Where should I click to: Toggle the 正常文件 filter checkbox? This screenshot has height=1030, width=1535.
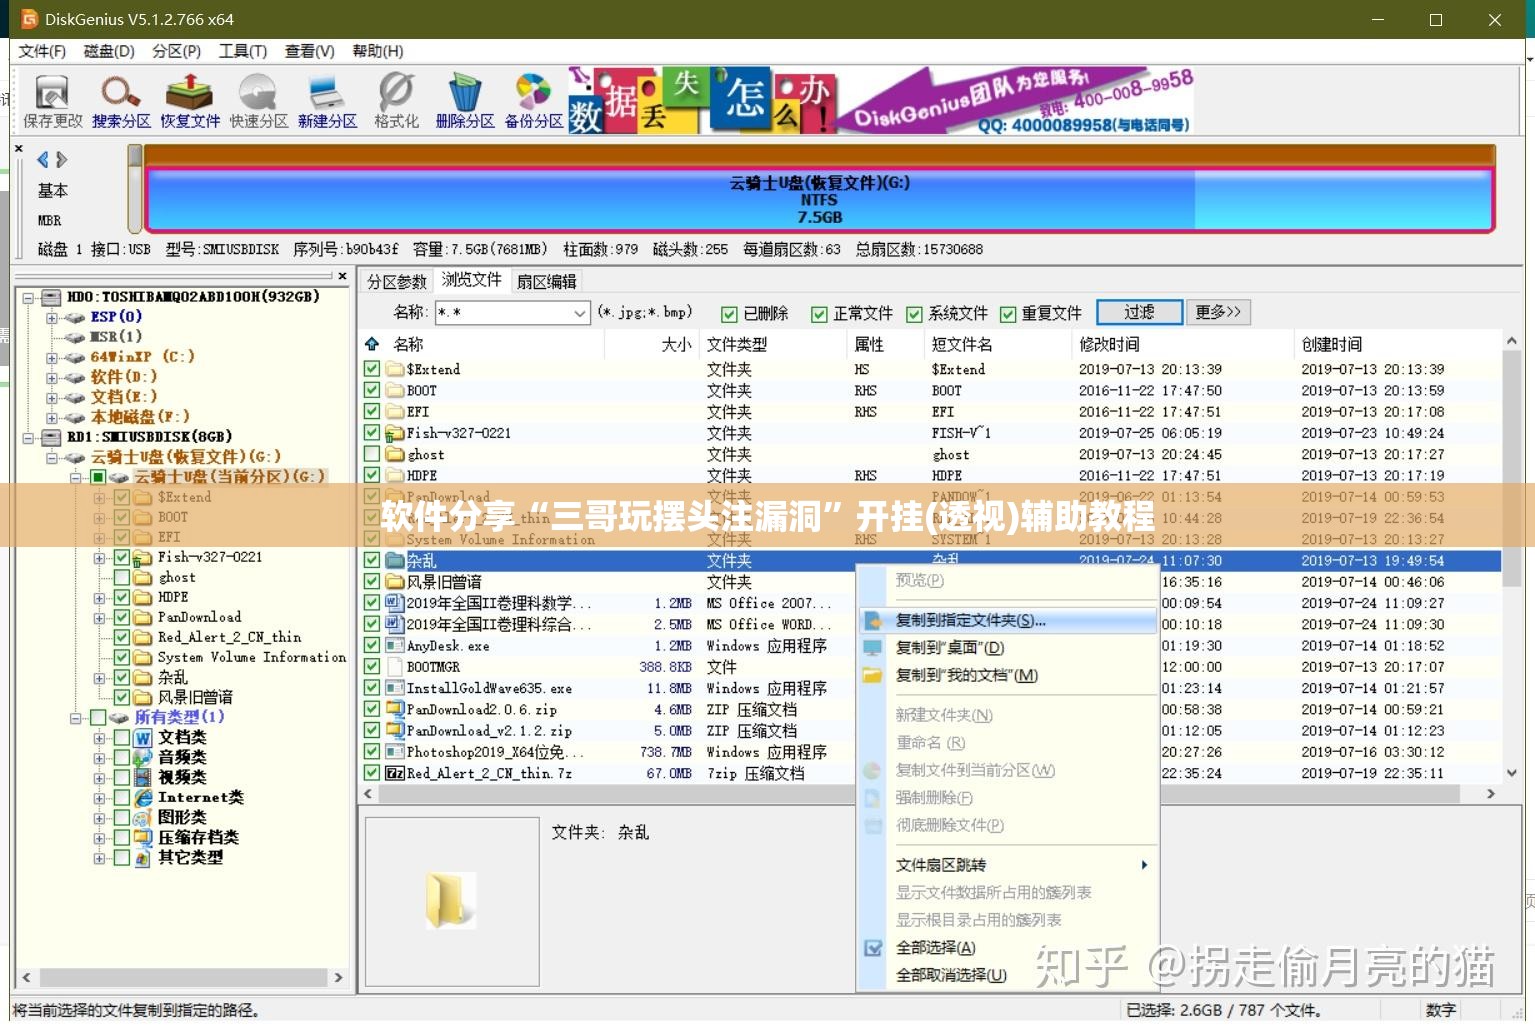(819, 314)
